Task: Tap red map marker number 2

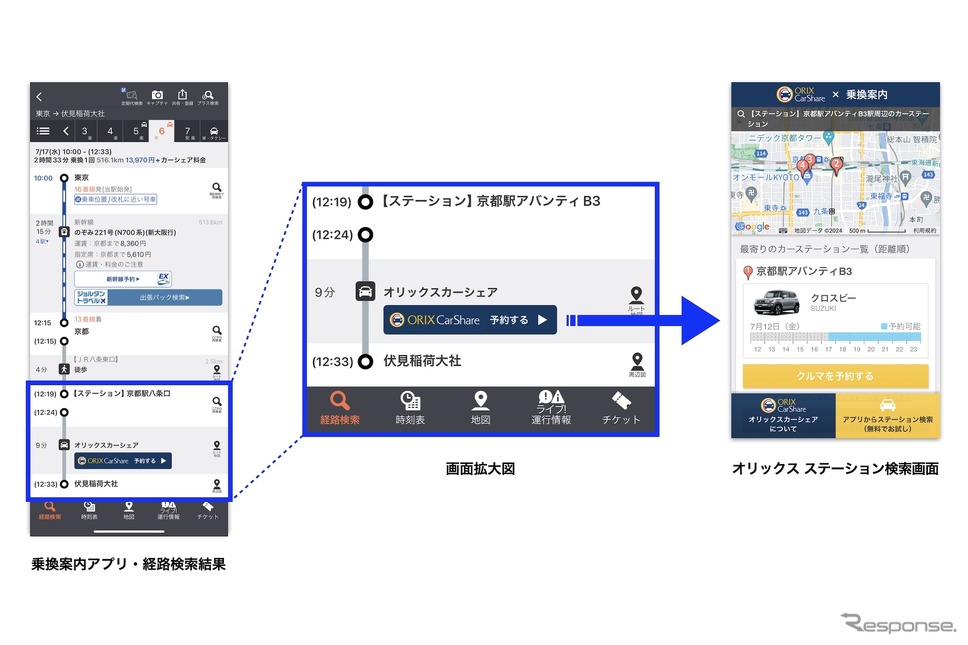Action: pyautogui.click(x=836, y=165)
